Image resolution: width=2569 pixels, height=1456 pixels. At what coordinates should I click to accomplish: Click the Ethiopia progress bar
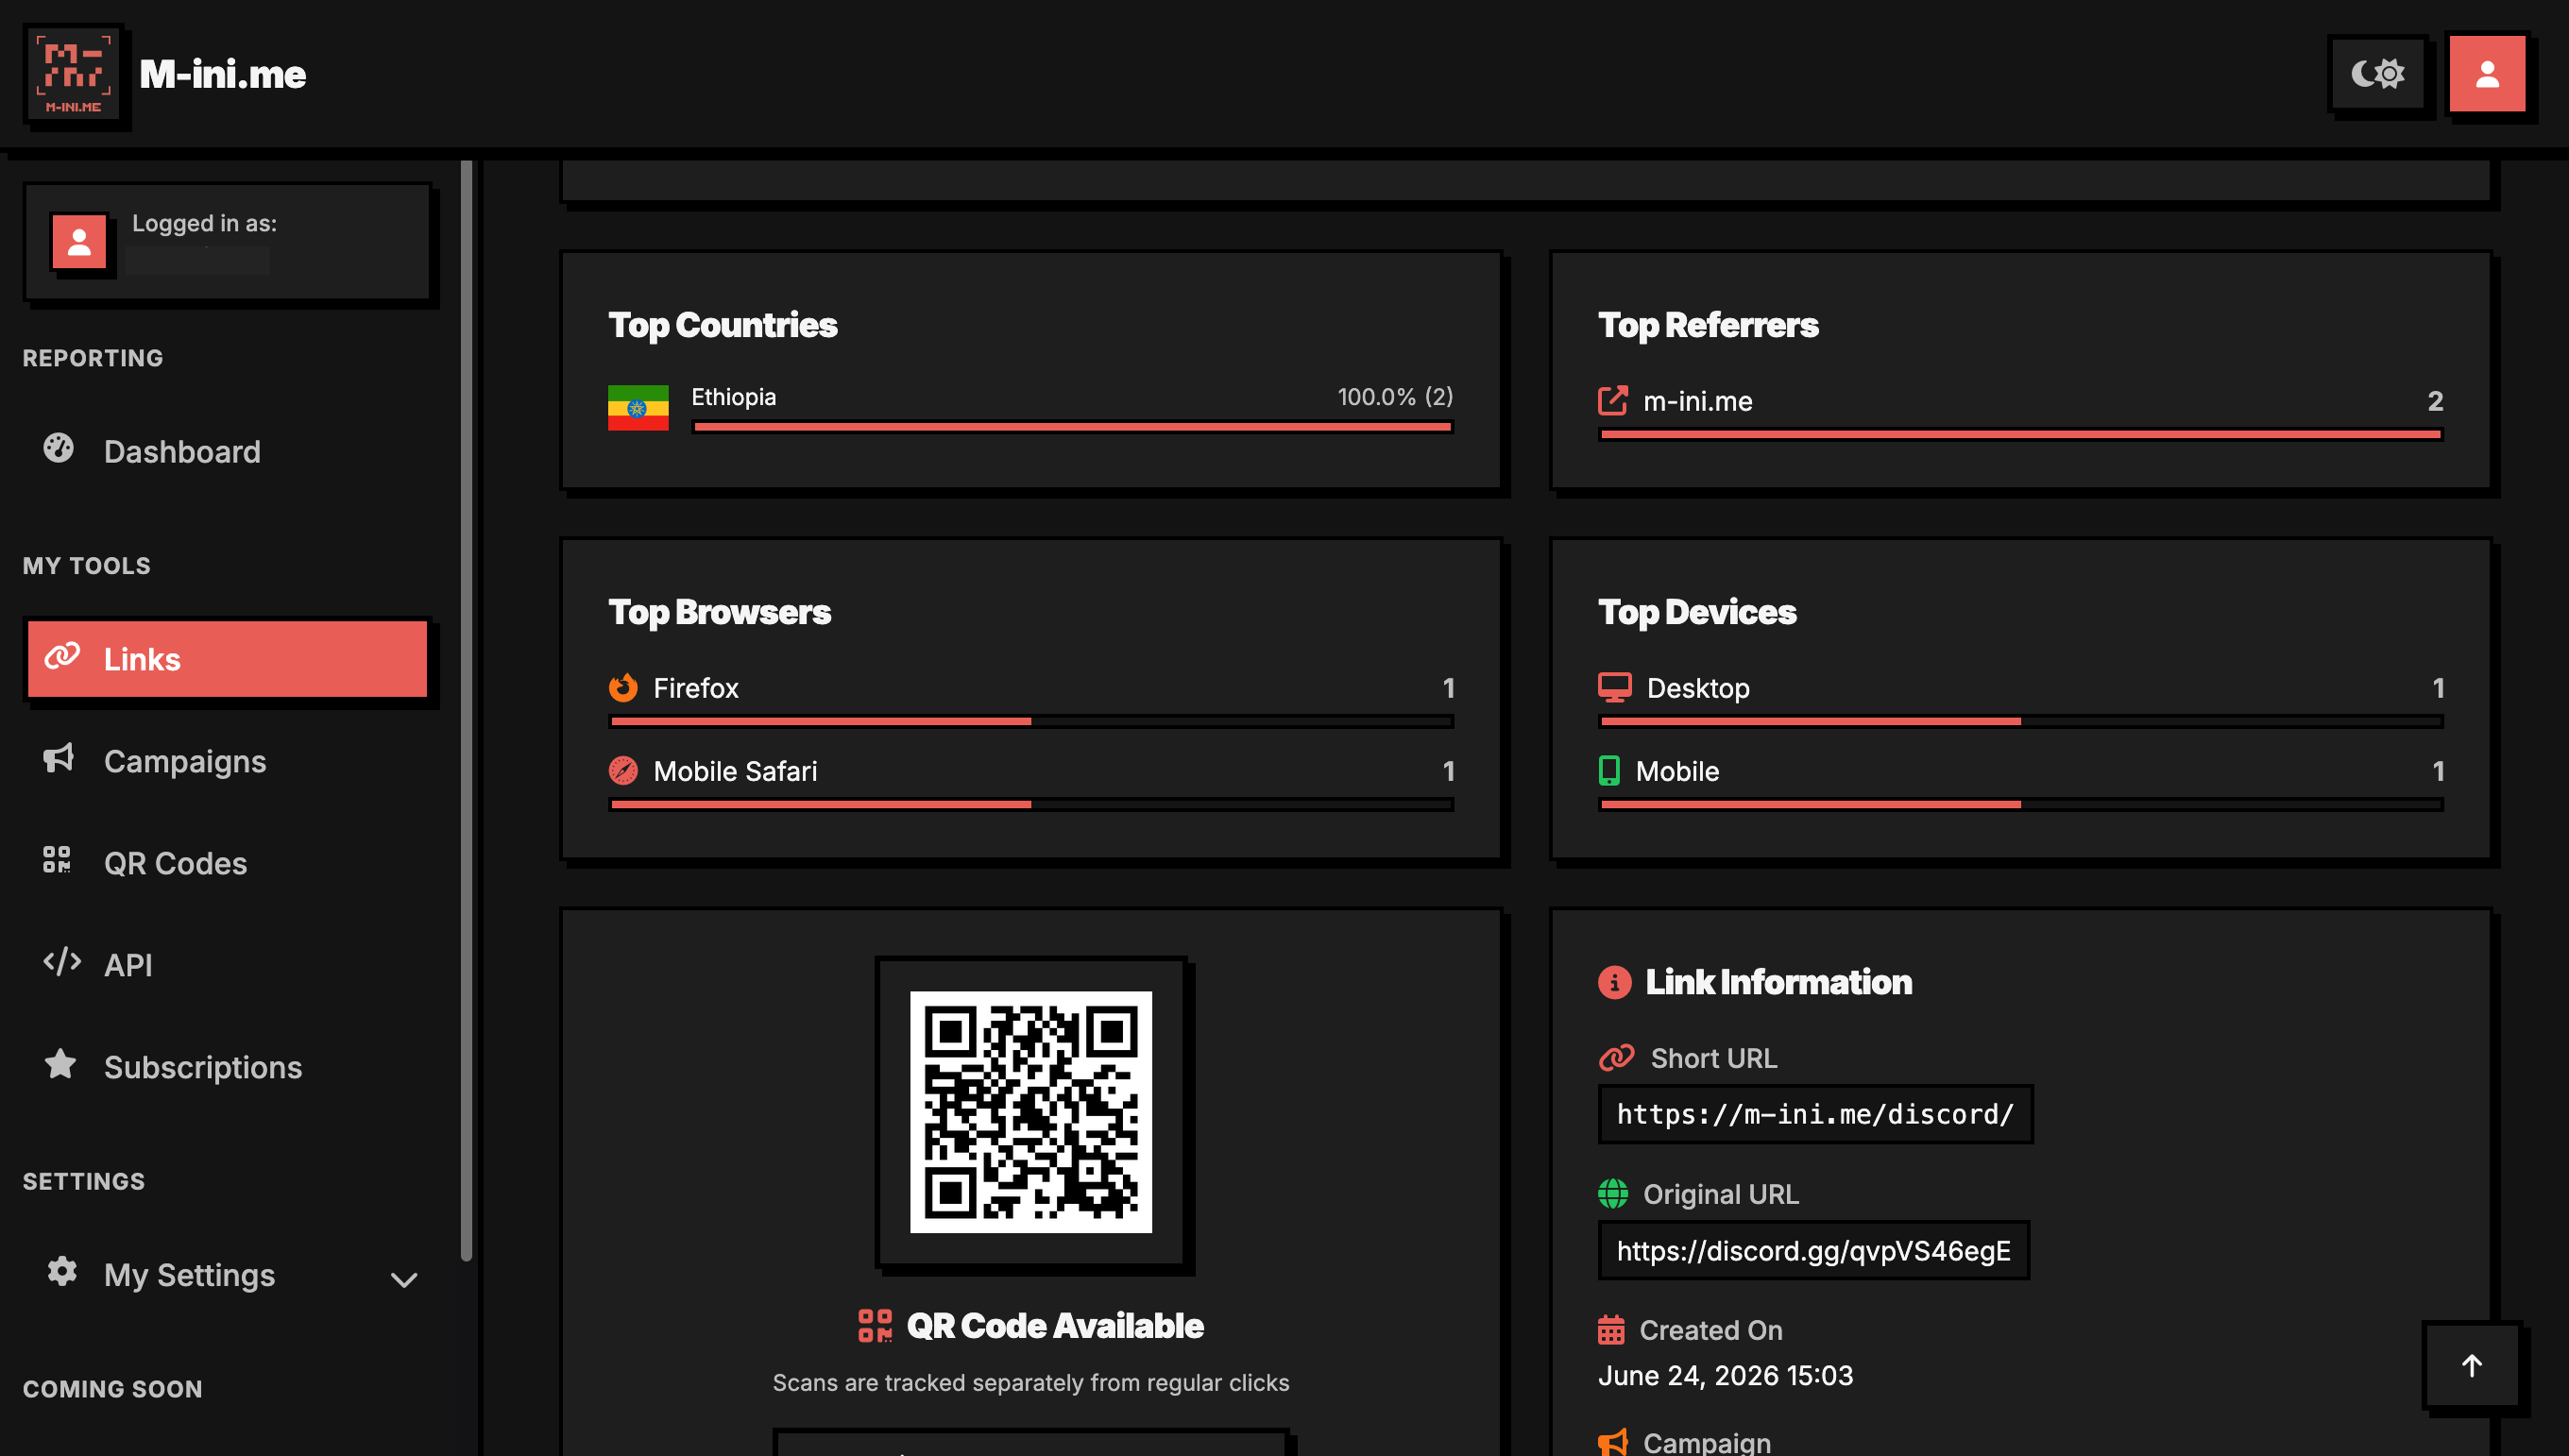pyautogui.click(x=1072, y=427)
